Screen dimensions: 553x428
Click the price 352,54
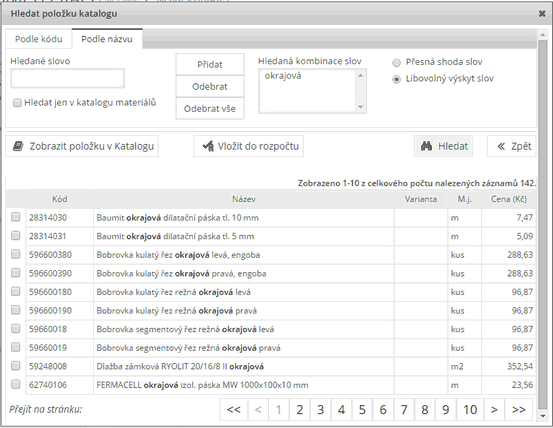(520, 367)
